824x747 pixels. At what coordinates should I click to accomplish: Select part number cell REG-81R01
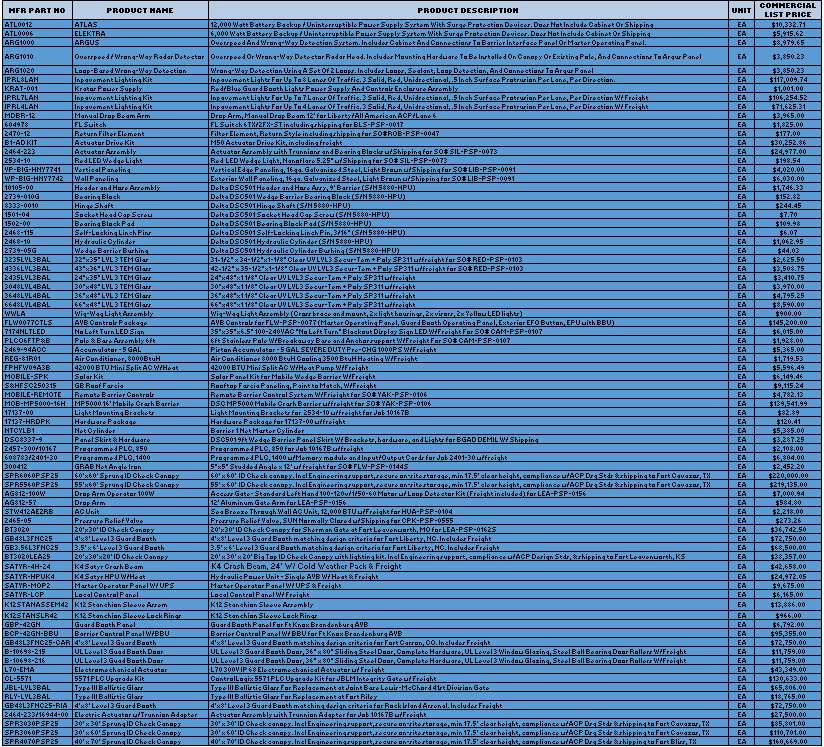click(x=37, y=359)
